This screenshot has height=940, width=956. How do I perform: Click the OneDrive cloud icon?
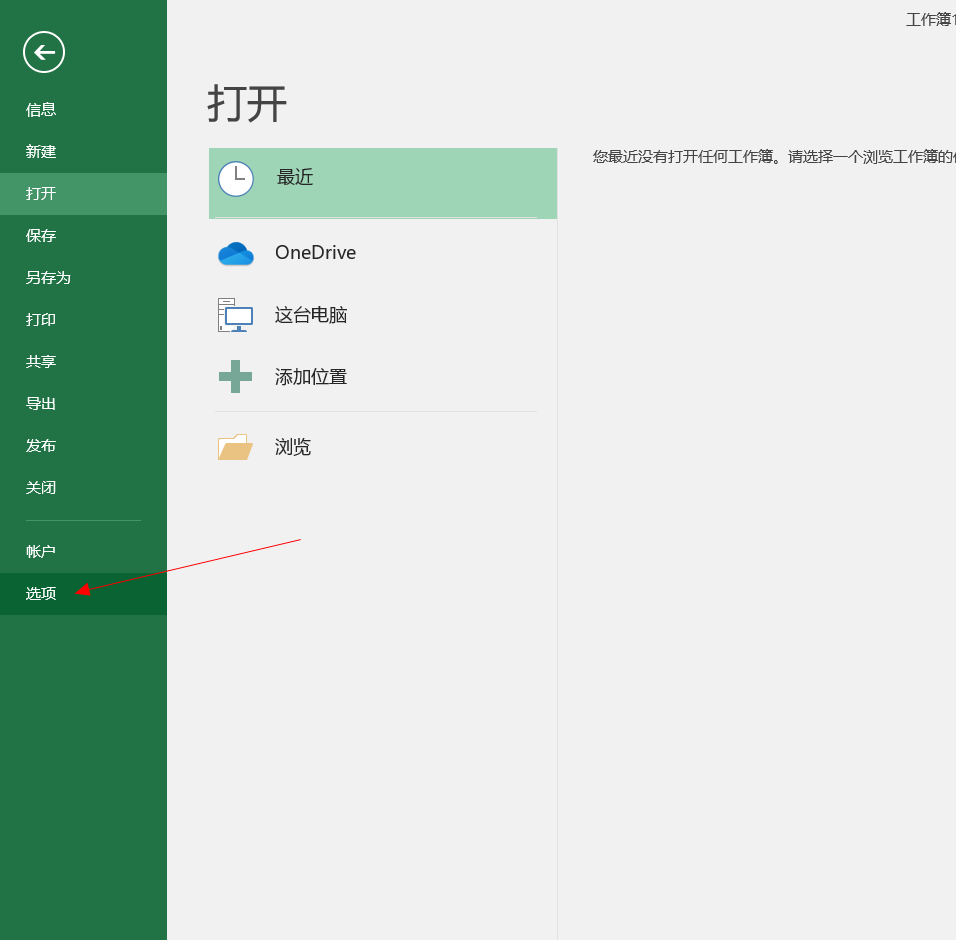[x=236, y=254]
